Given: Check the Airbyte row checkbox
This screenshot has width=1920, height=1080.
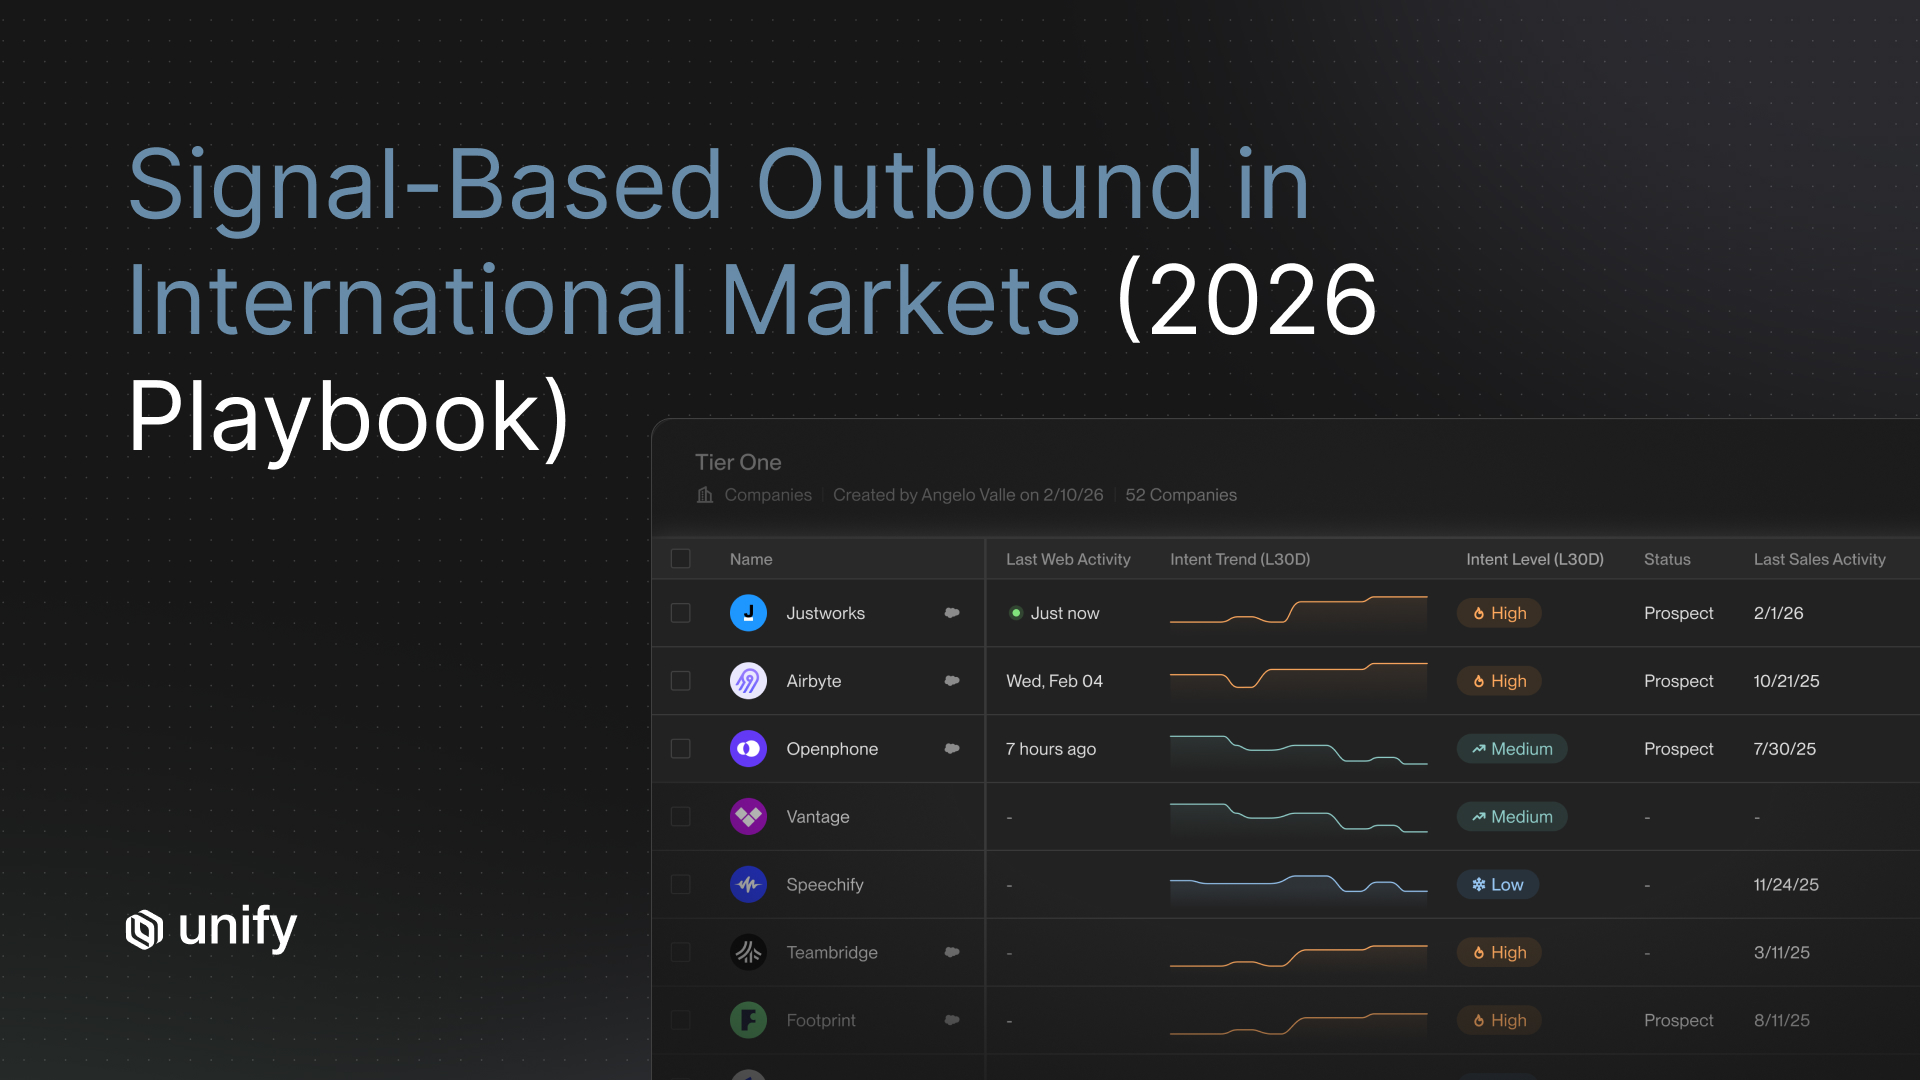Looking at the screenshot, I should tap(680, 681).
